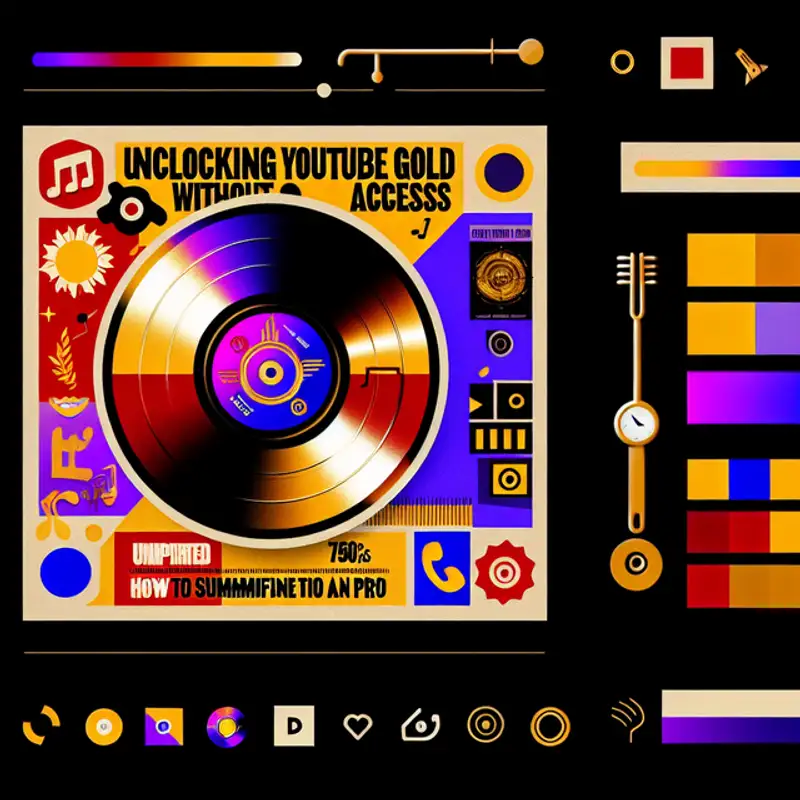Click the solid gold disc in bottom row
This screenshot has height=800, width=800.
(104, 727)
